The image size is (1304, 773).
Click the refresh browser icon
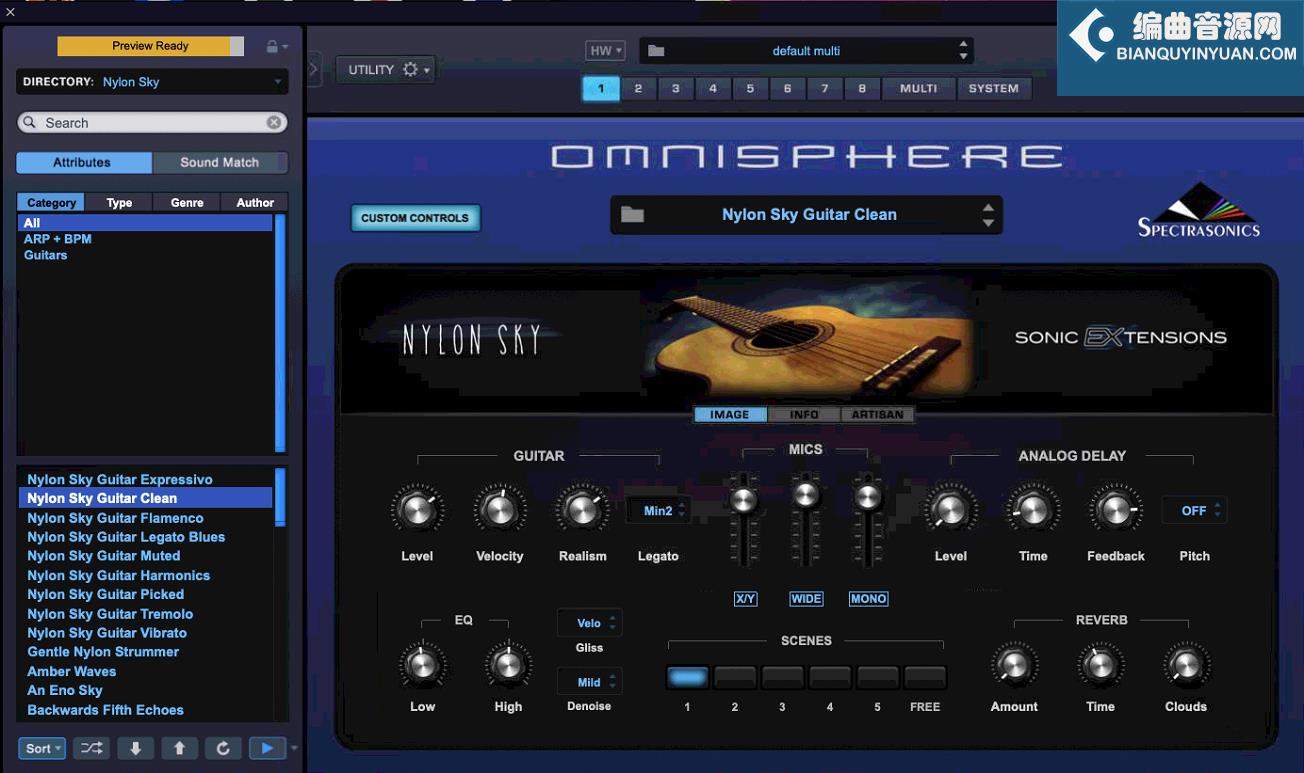(223, 748)
